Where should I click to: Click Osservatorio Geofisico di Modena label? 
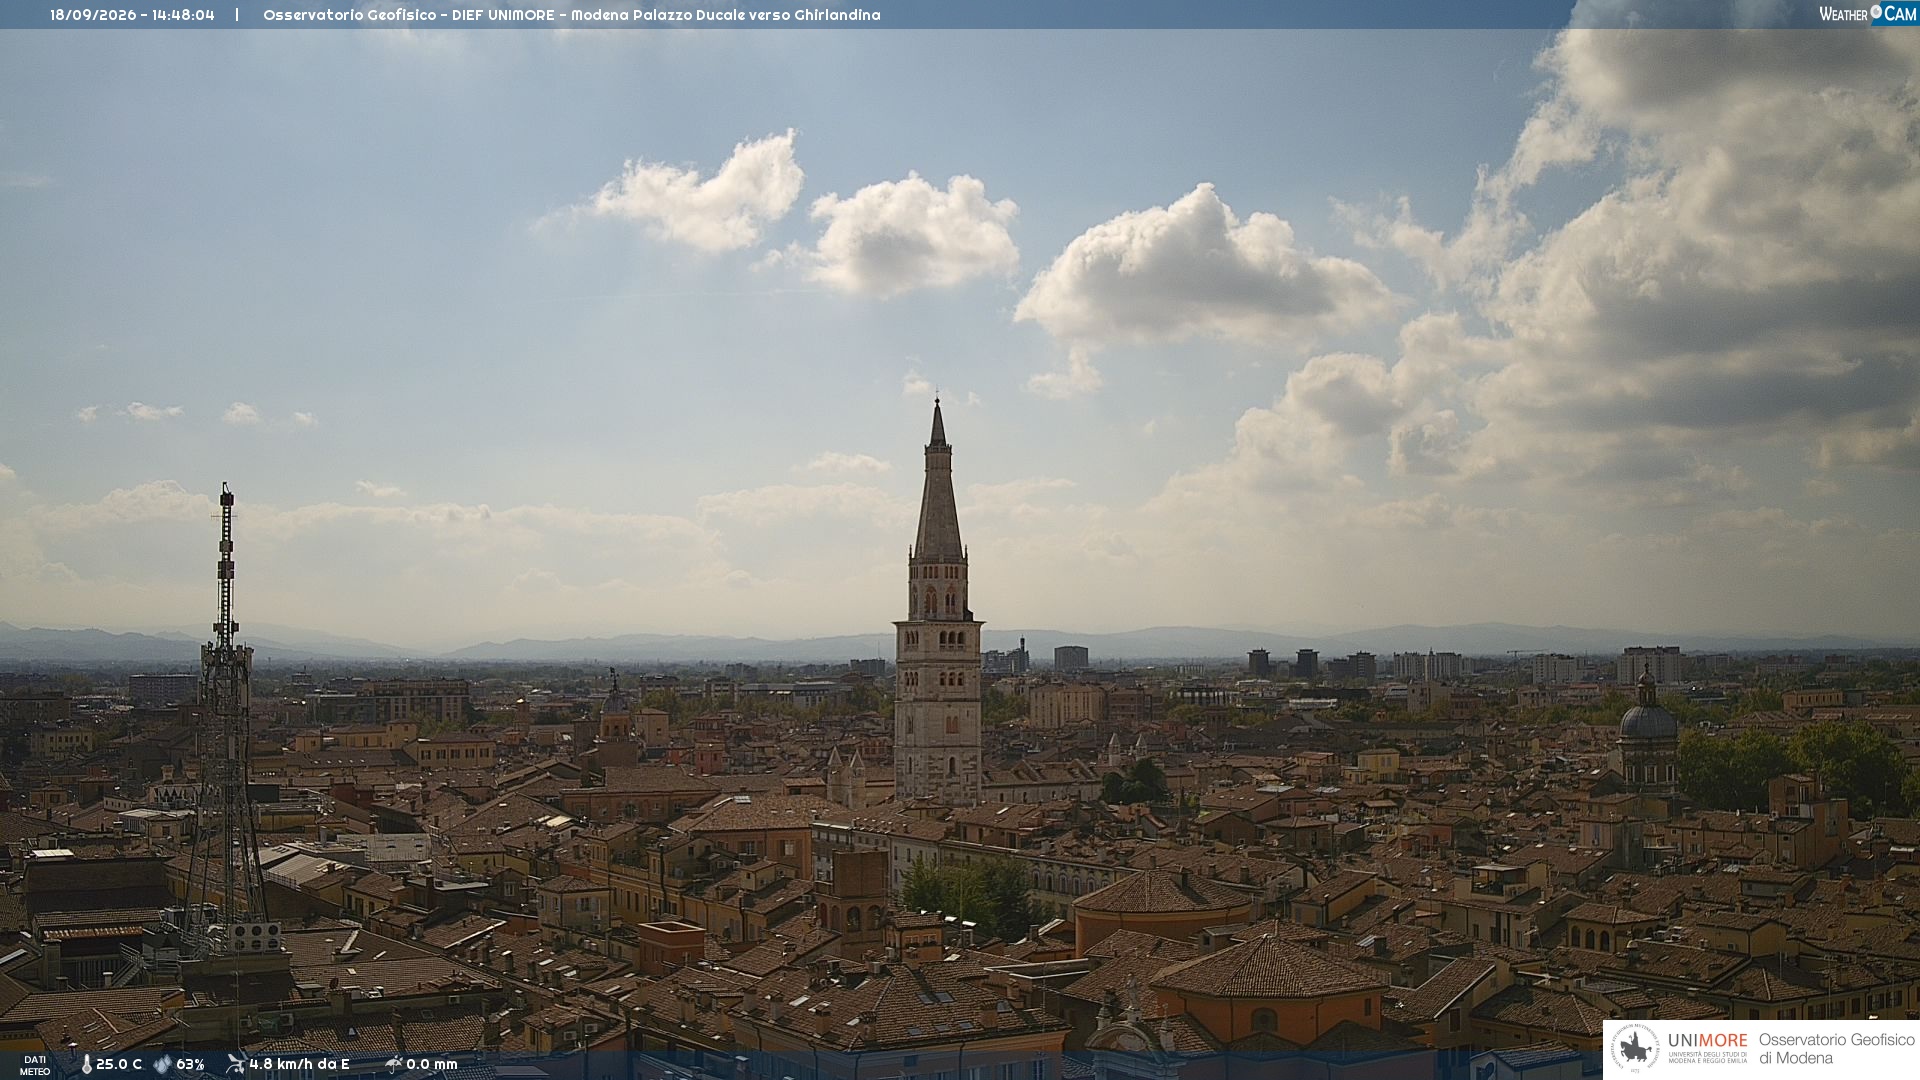pos(1836,1049)
